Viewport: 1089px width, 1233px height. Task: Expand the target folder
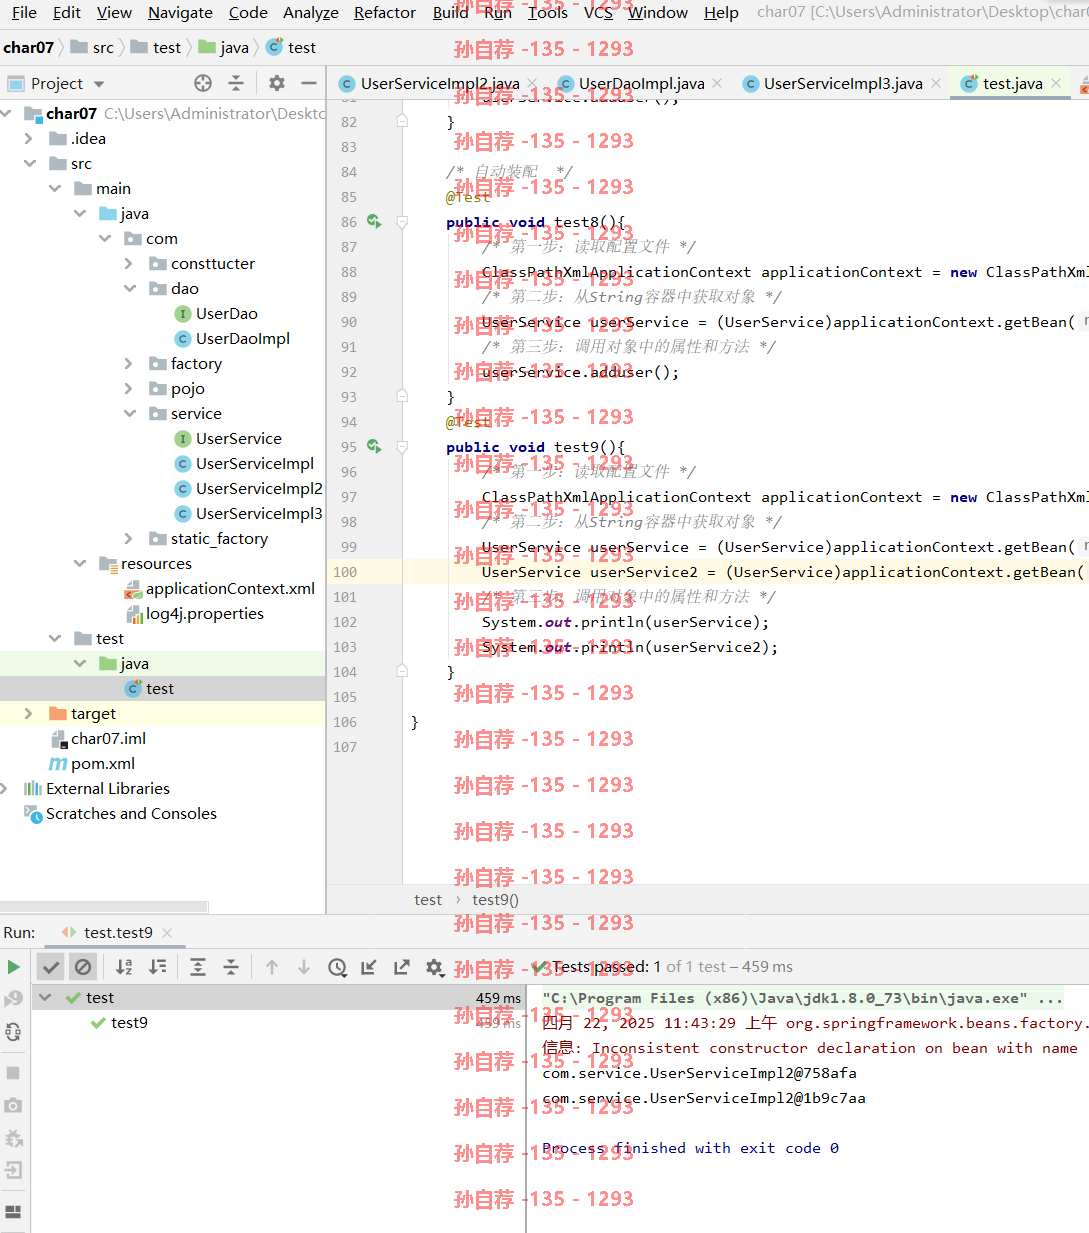click(x=29, y=713)
